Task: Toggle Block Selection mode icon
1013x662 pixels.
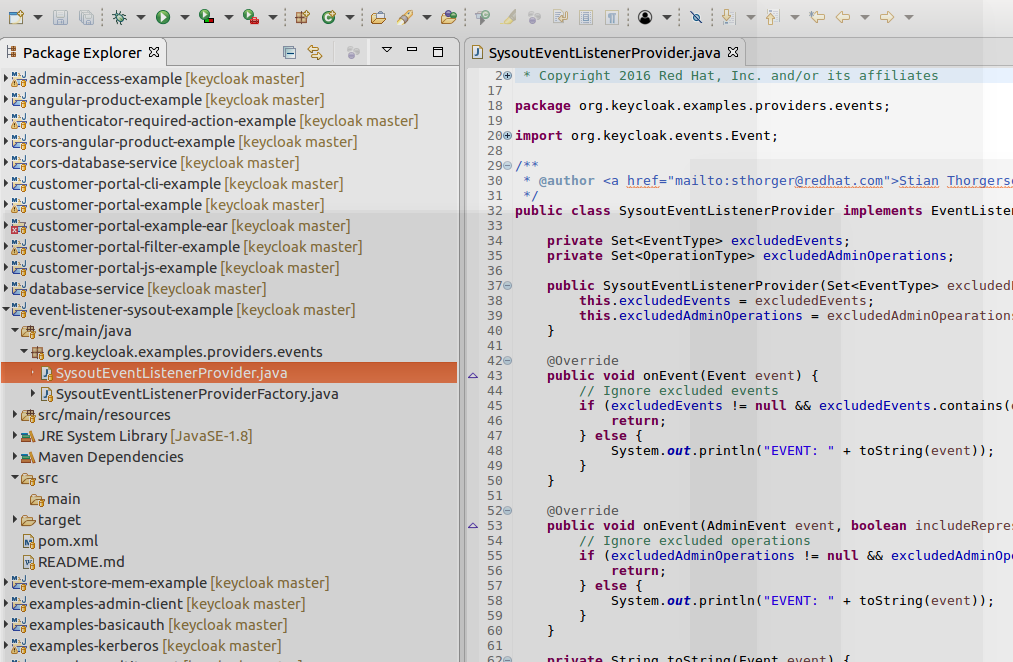Action: (586, 17)
